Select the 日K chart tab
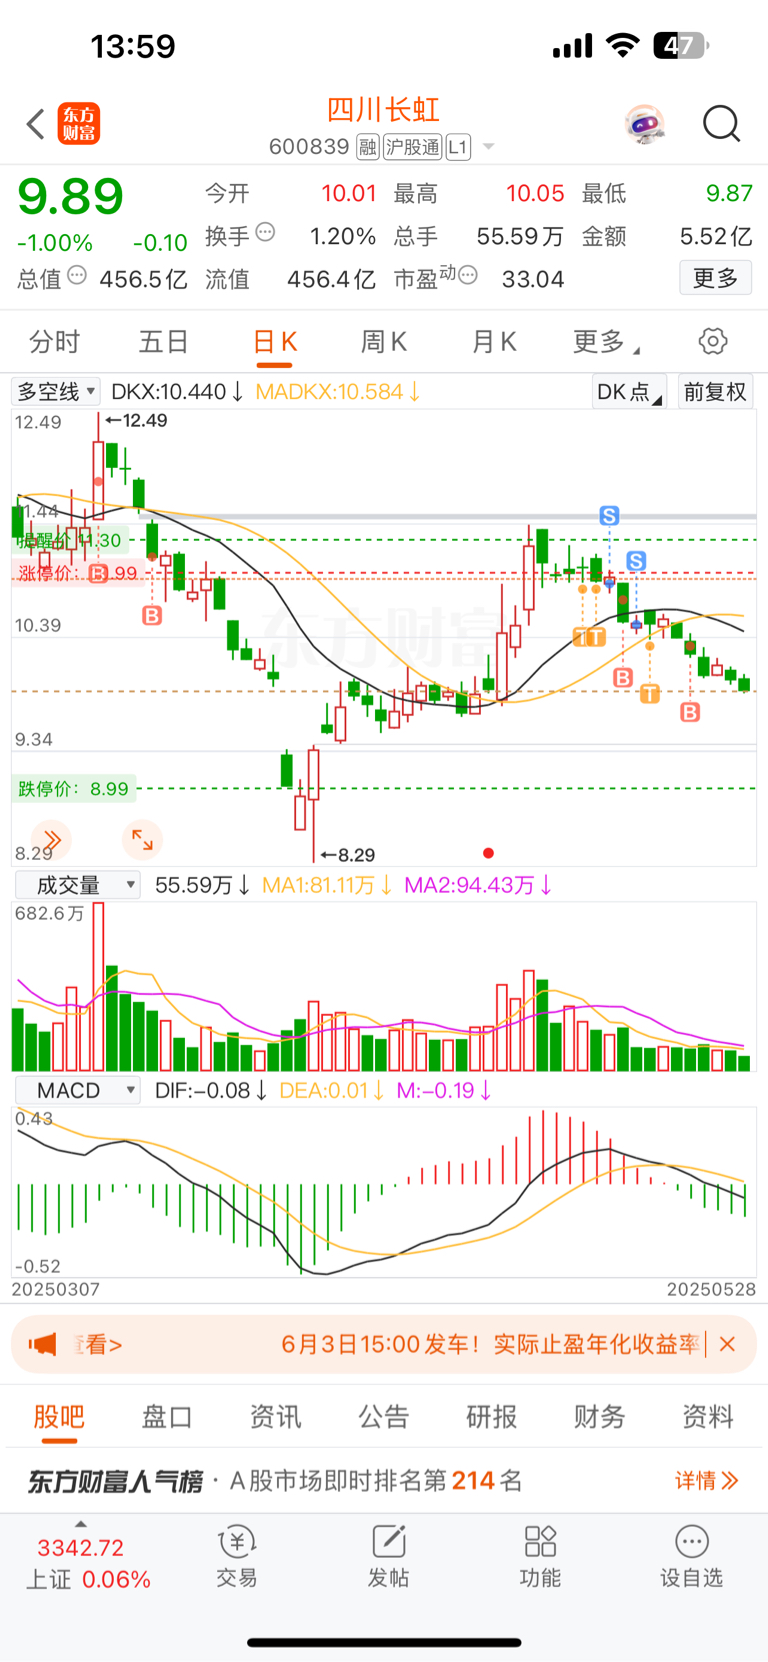 pyautogui.click(x=275, y=342)
